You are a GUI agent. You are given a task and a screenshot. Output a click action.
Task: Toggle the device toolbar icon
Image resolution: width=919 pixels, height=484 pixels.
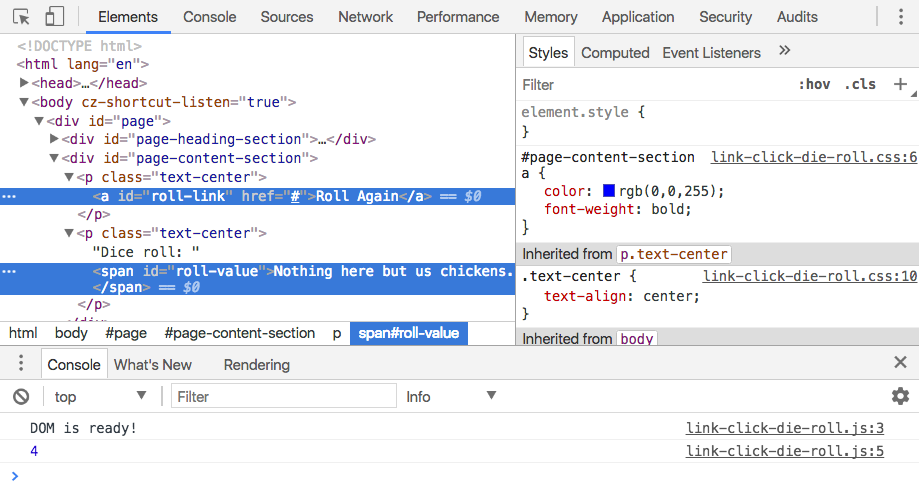(x=55, y=17)
